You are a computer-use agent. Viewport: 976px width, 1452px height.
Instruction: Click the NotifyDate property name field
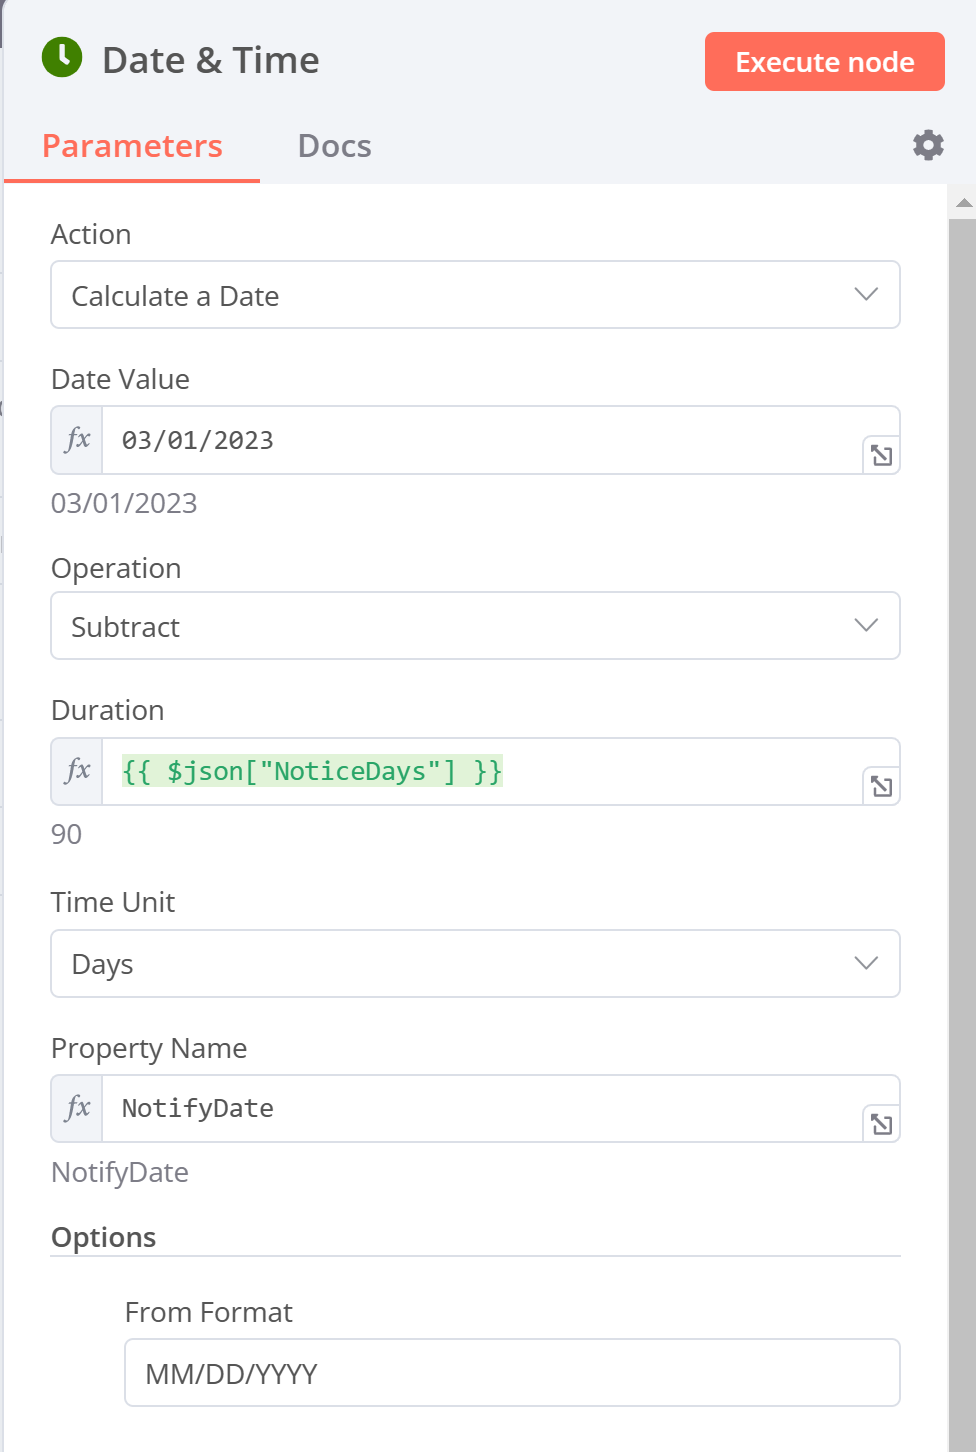480,1108
